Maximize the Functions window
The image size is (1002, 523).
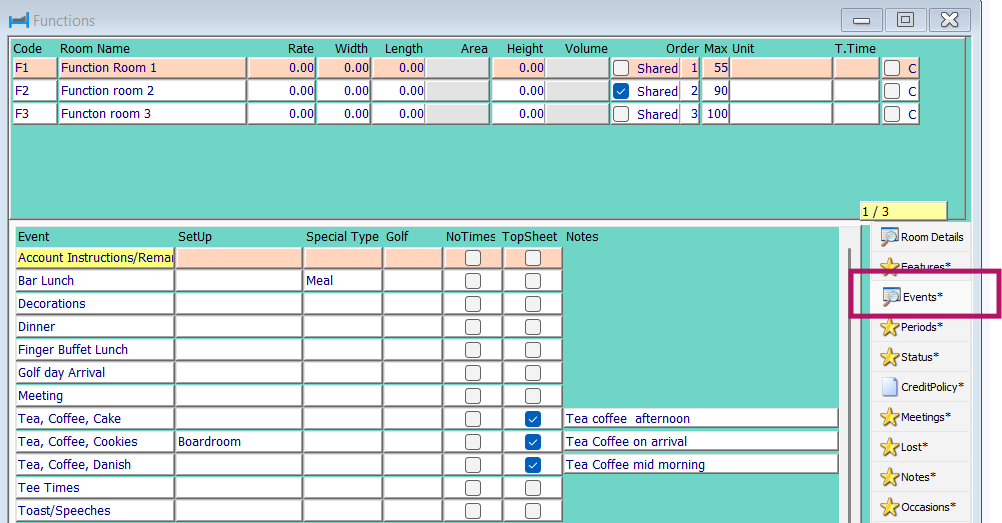click(905, 20)
